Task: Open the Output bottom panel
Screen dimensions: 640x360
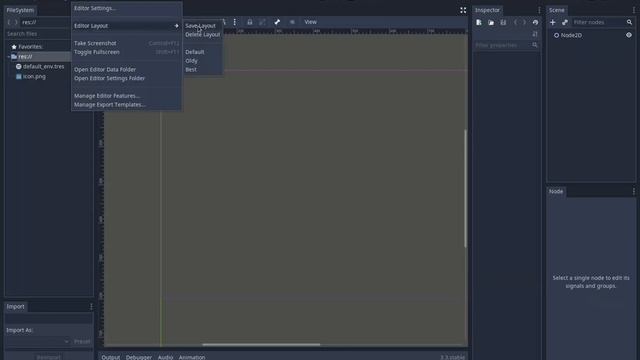Action: [111, 357]
